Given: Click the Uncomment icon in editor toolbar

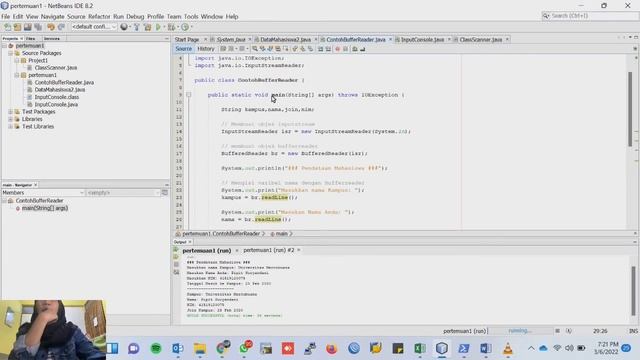Looking at the screenshot, I should [362, 49].
